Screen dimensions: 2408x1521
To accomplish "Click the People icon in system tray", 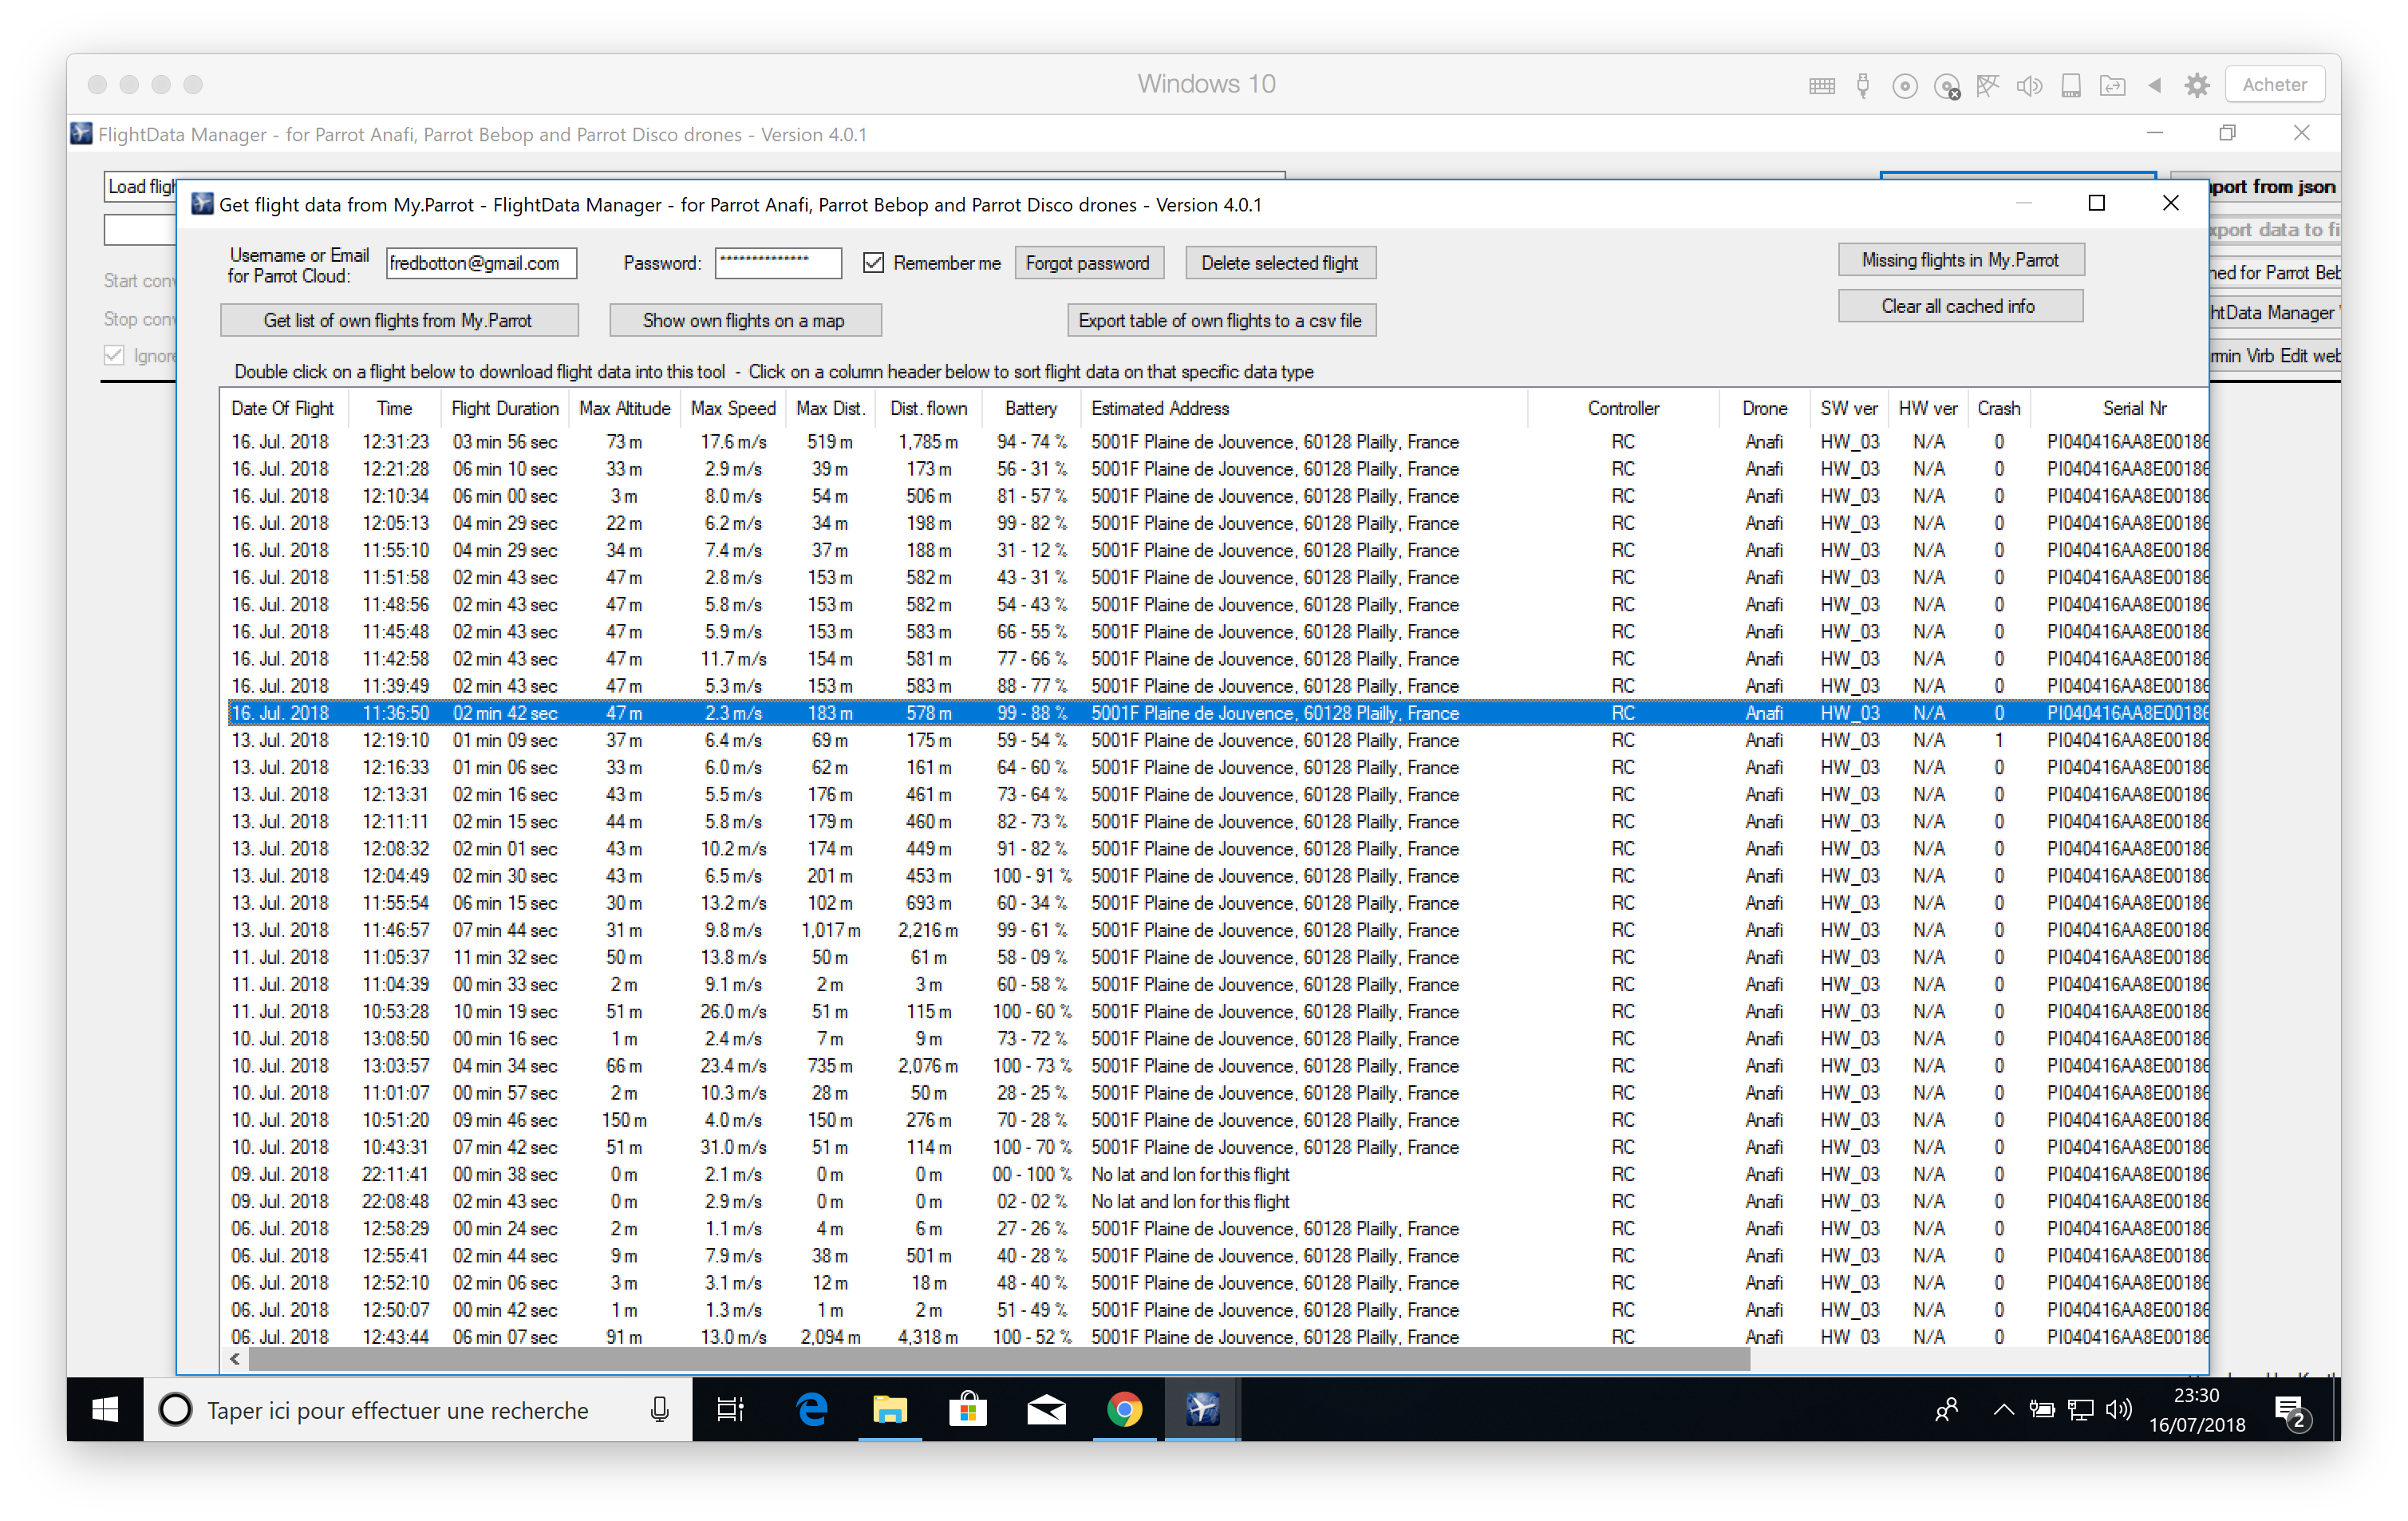I will click(1946, 1409).
